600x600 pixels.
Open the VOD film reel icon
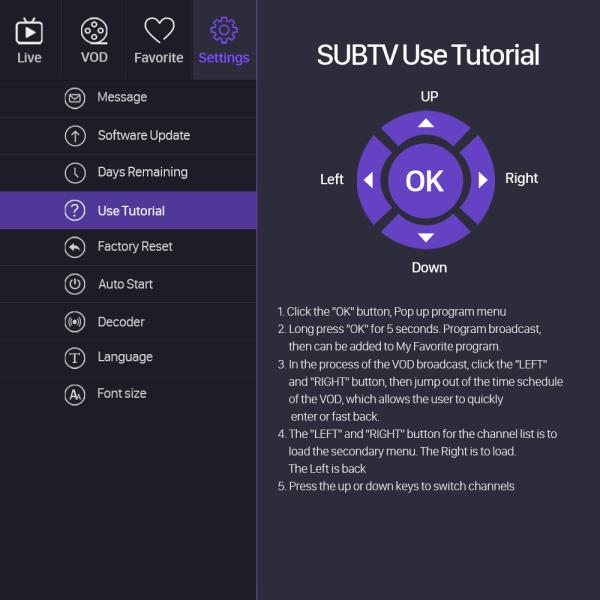[94, 31]
